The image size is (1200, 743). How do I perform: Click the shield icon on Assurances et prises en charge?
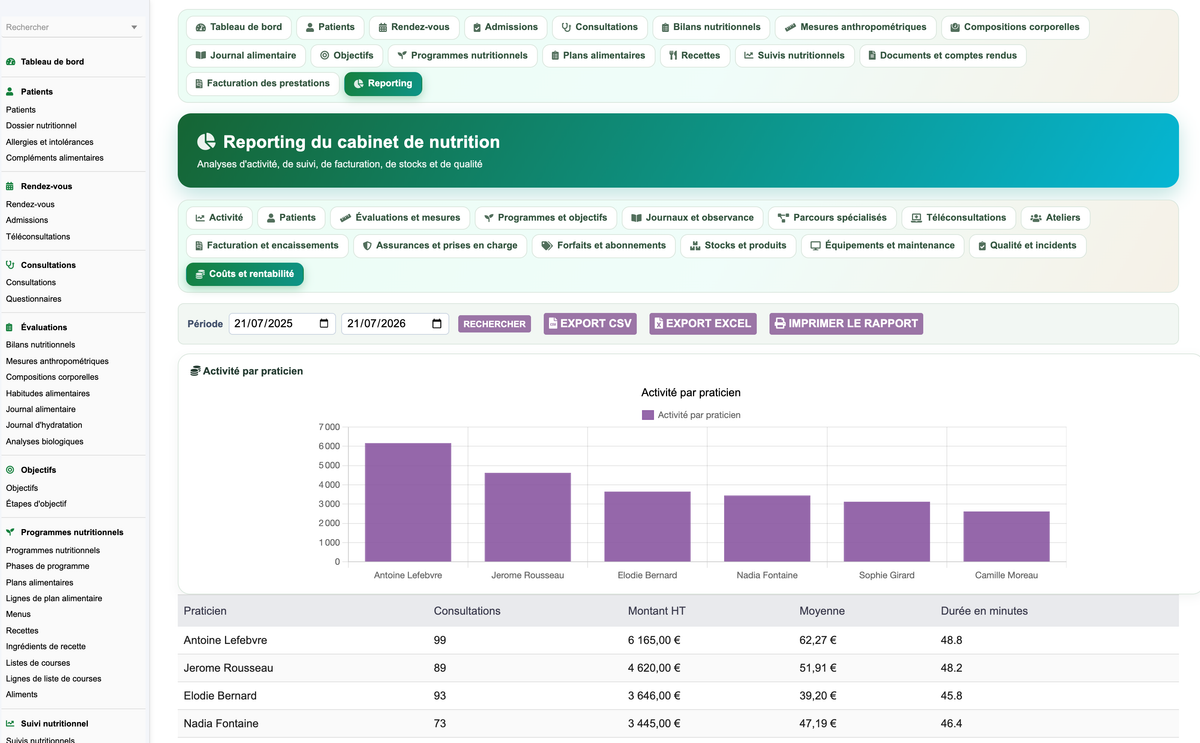[x=367, y=245]
